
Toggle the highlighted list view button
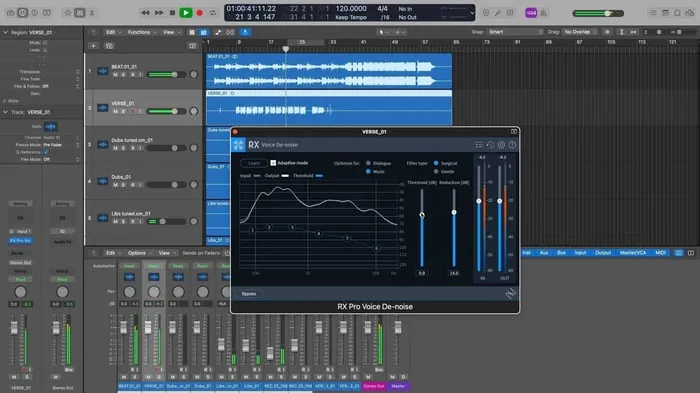coord(204,32)
